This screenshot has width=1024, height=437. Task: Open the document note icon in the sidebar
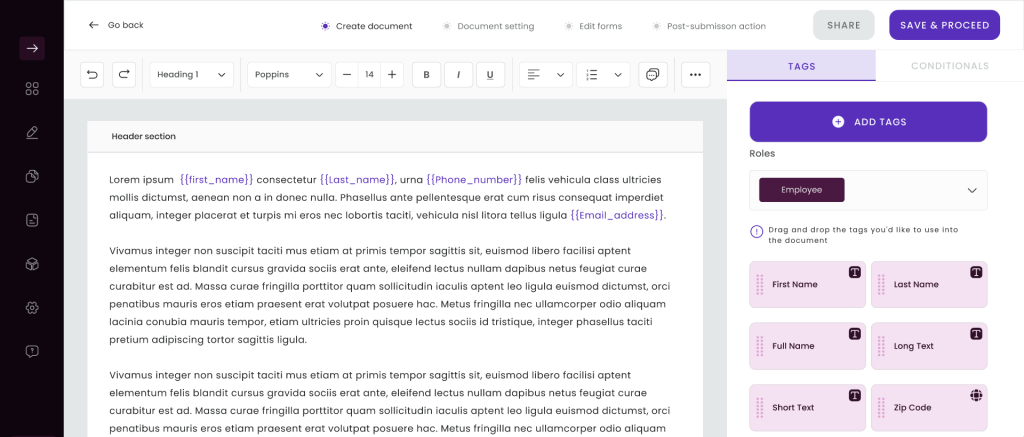pos(32,220)
